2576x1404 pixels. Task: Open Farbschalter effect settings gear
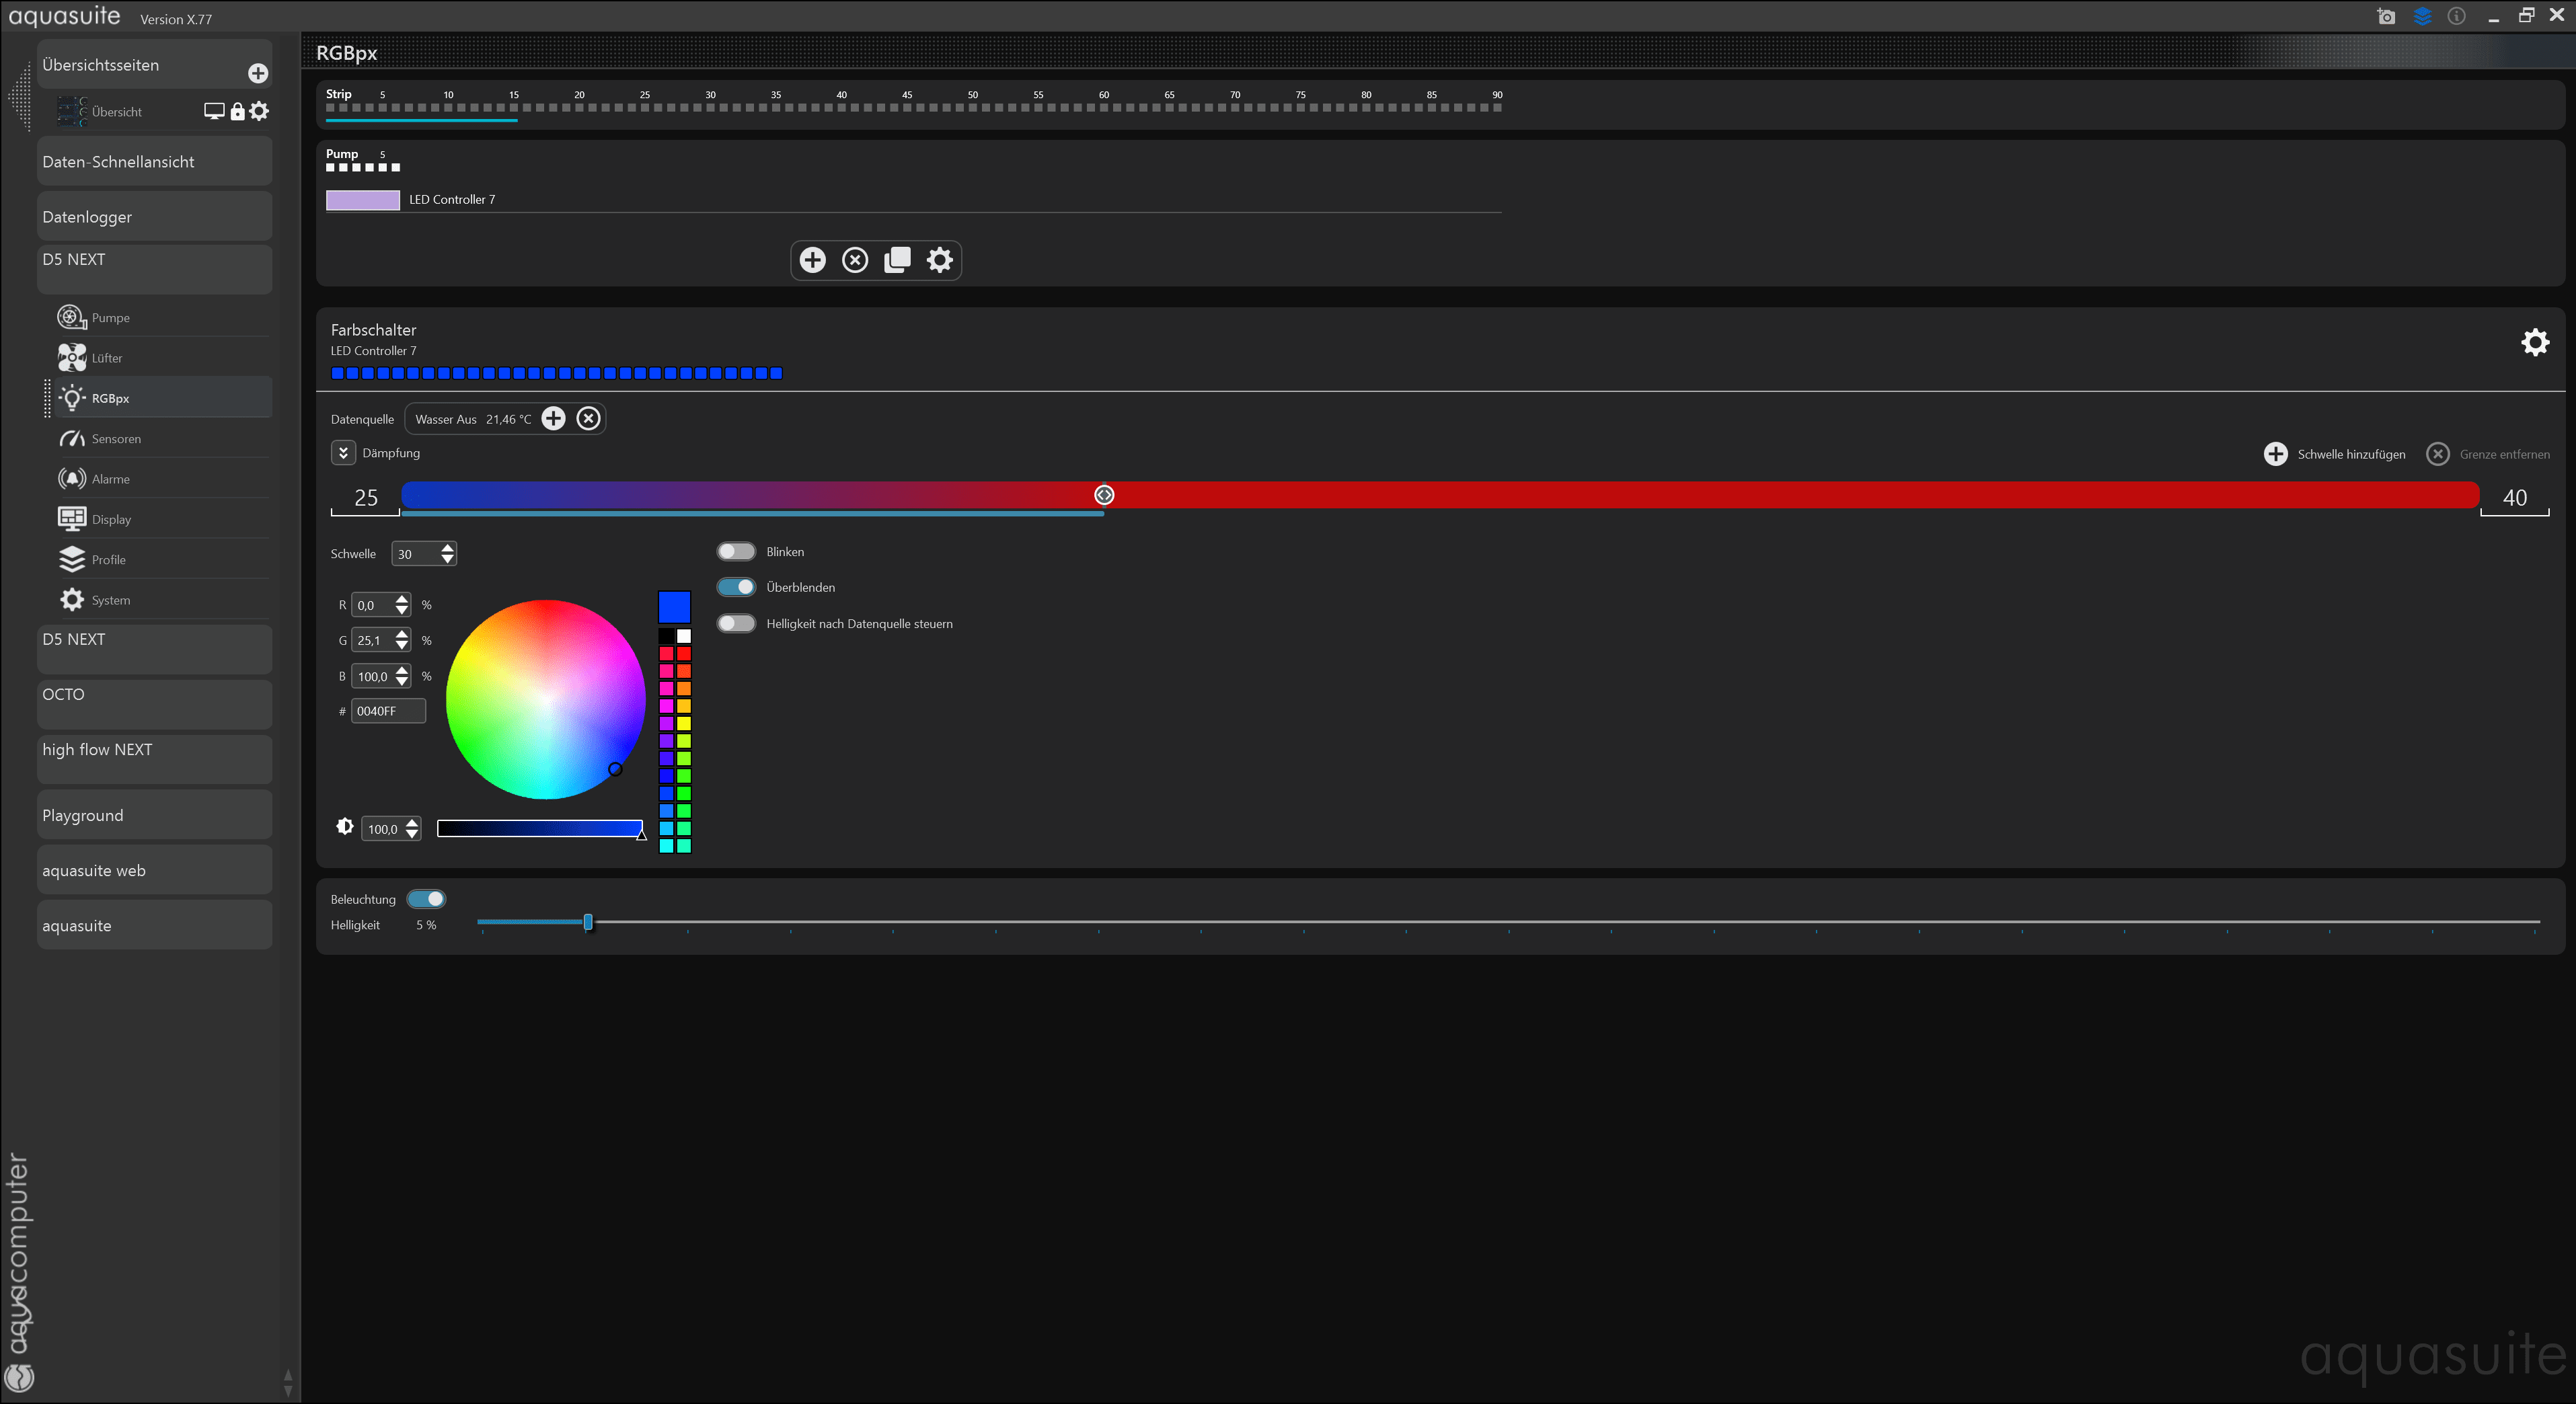(x=2535, y=342)
